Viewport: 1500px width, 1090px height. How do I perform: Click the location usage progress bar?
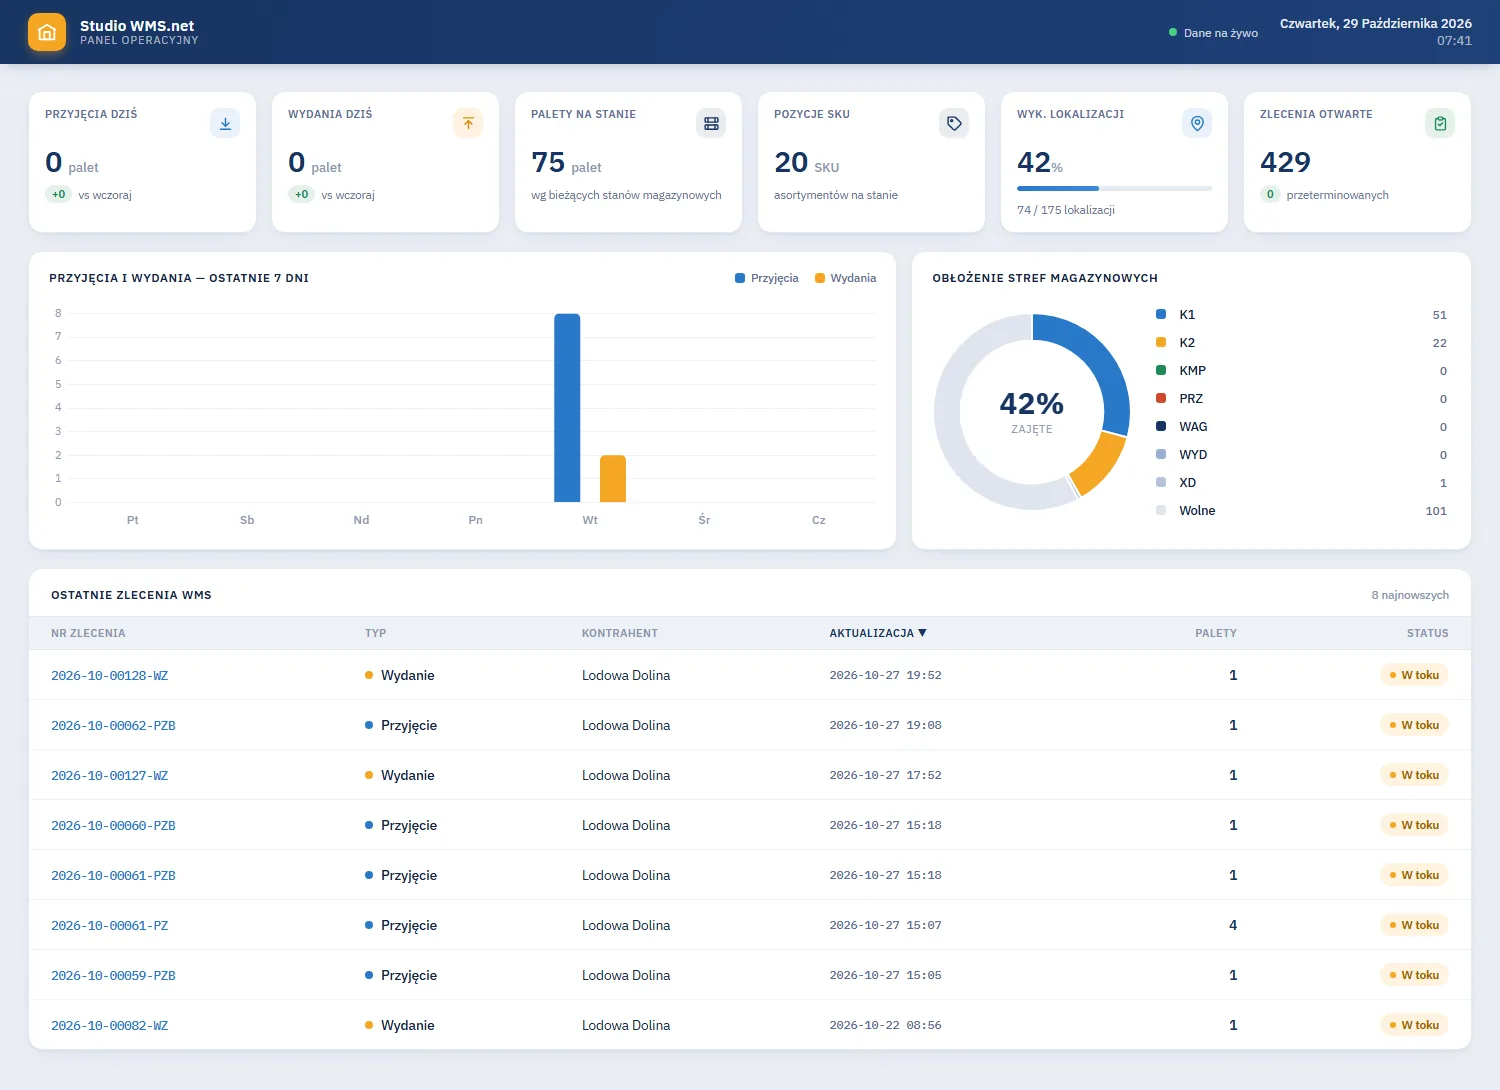click(x=1114, y=188)
